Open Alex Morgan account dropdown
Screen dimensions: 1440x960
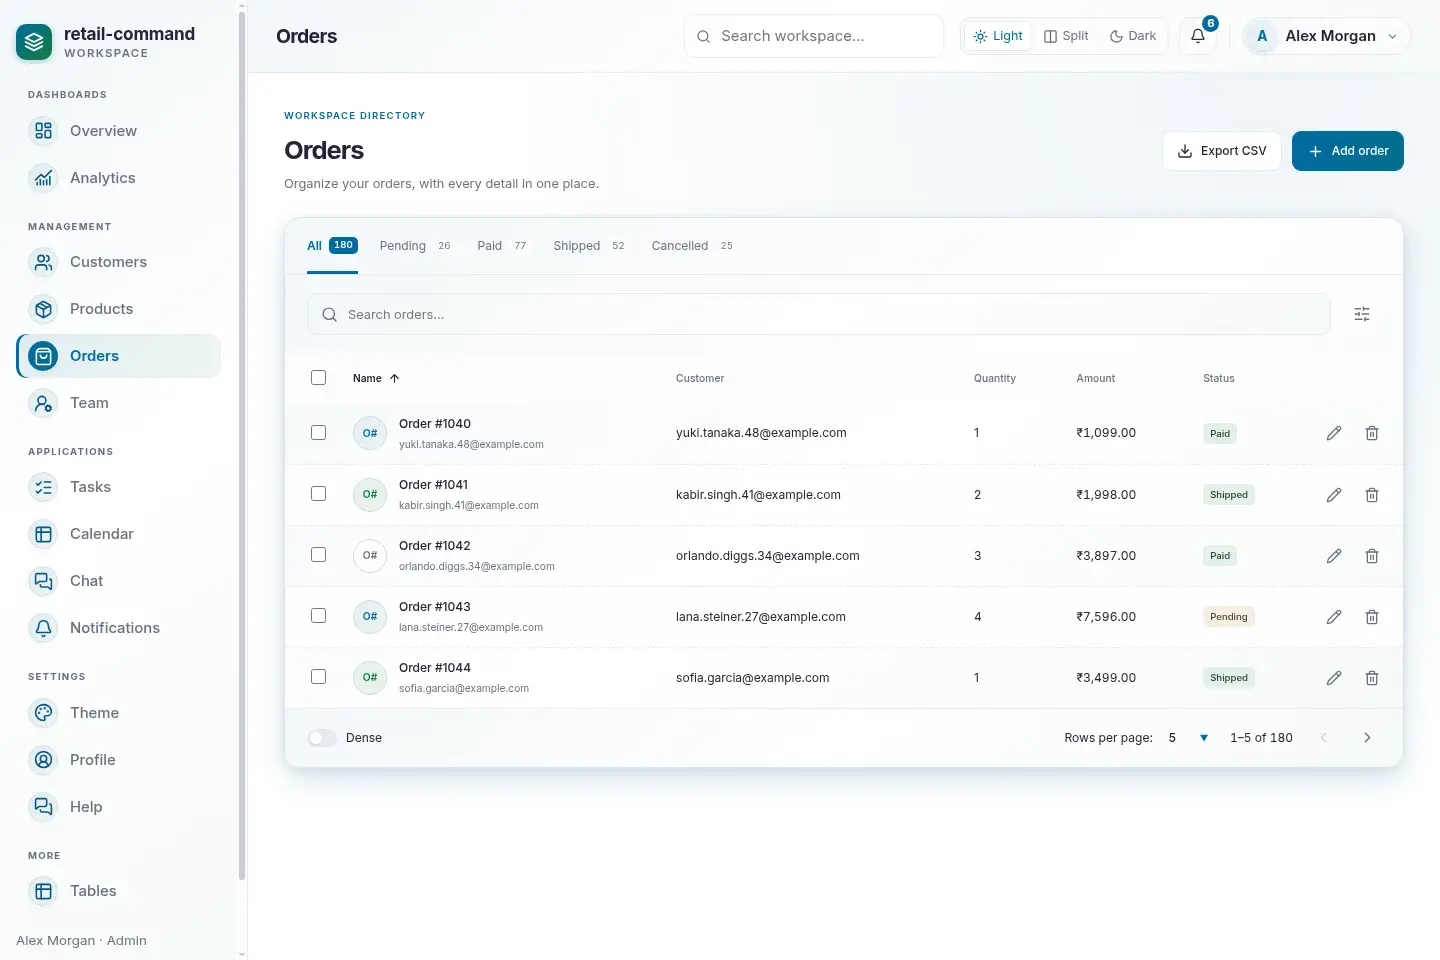point(1326,36)
